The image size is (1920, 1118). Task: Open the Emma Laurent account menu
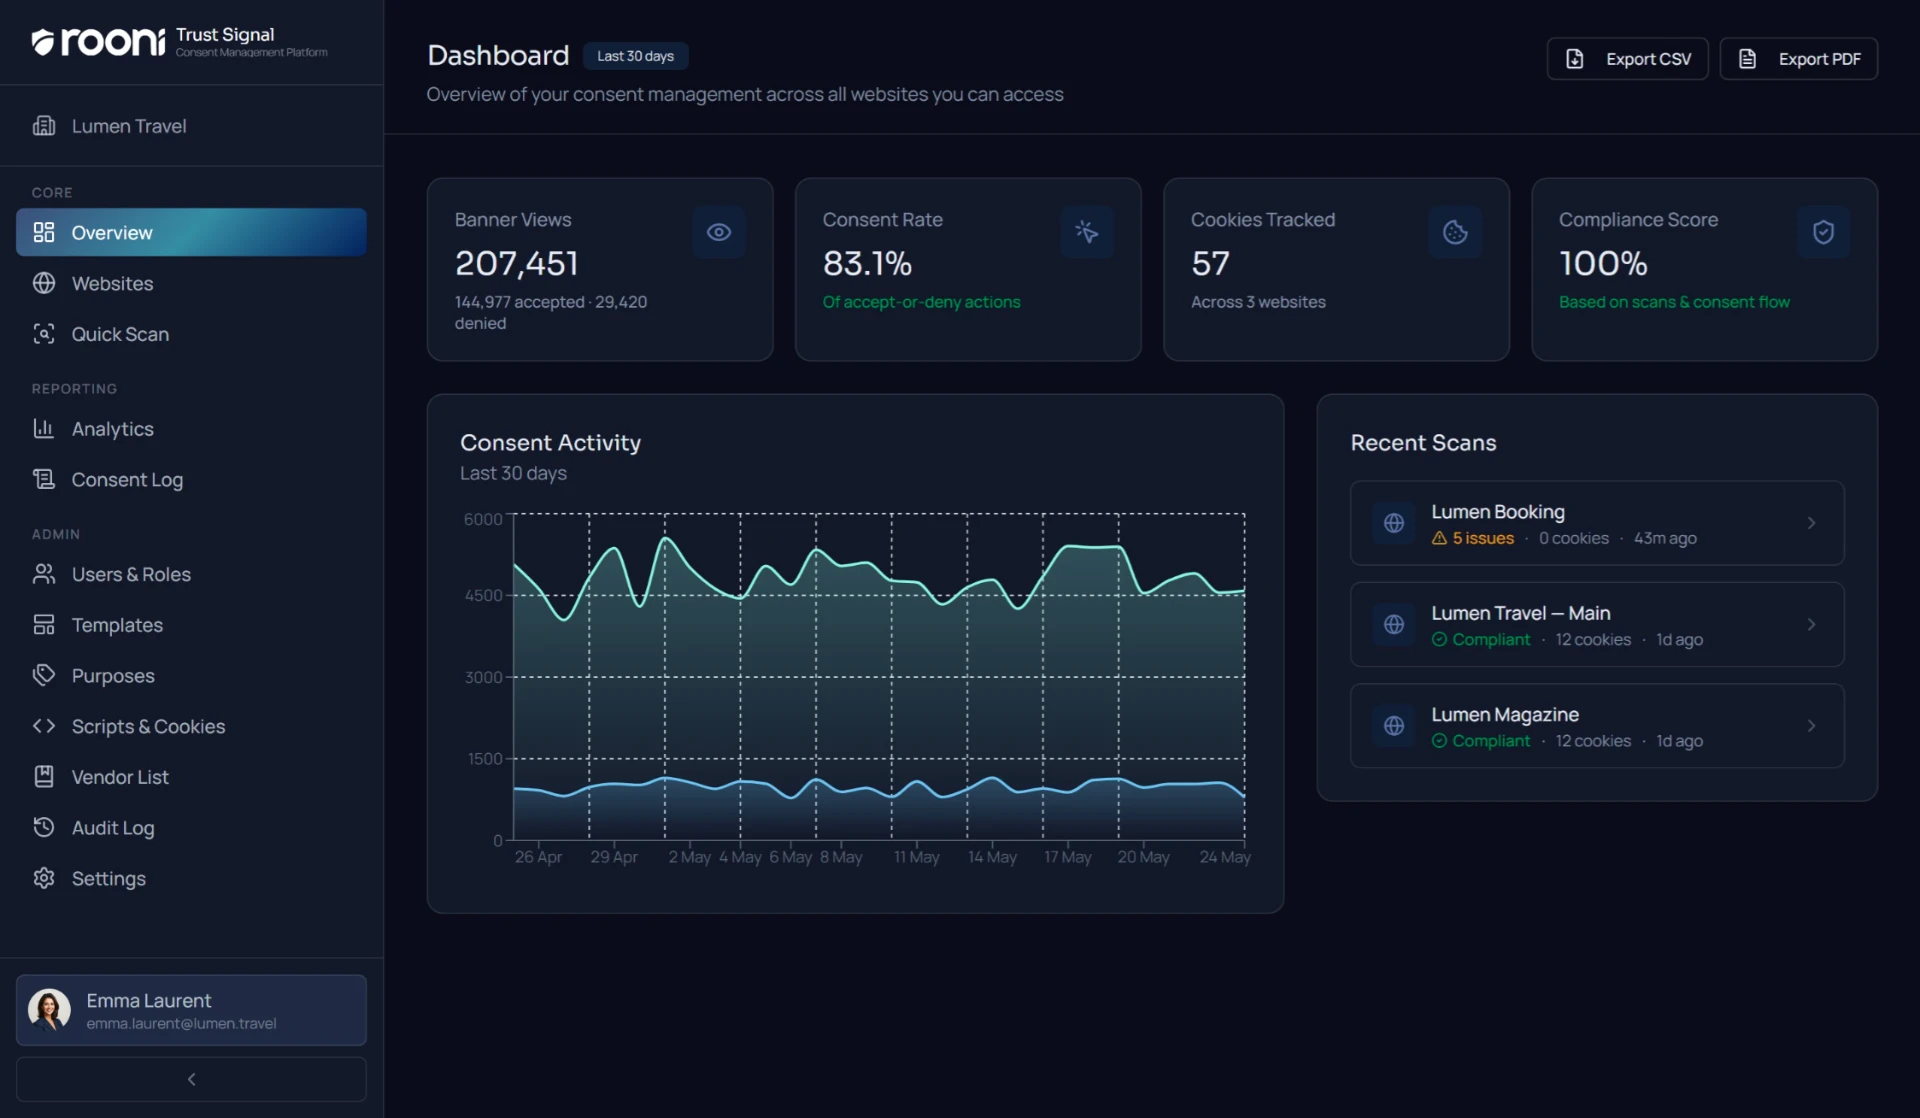[x=191, y=1010]
